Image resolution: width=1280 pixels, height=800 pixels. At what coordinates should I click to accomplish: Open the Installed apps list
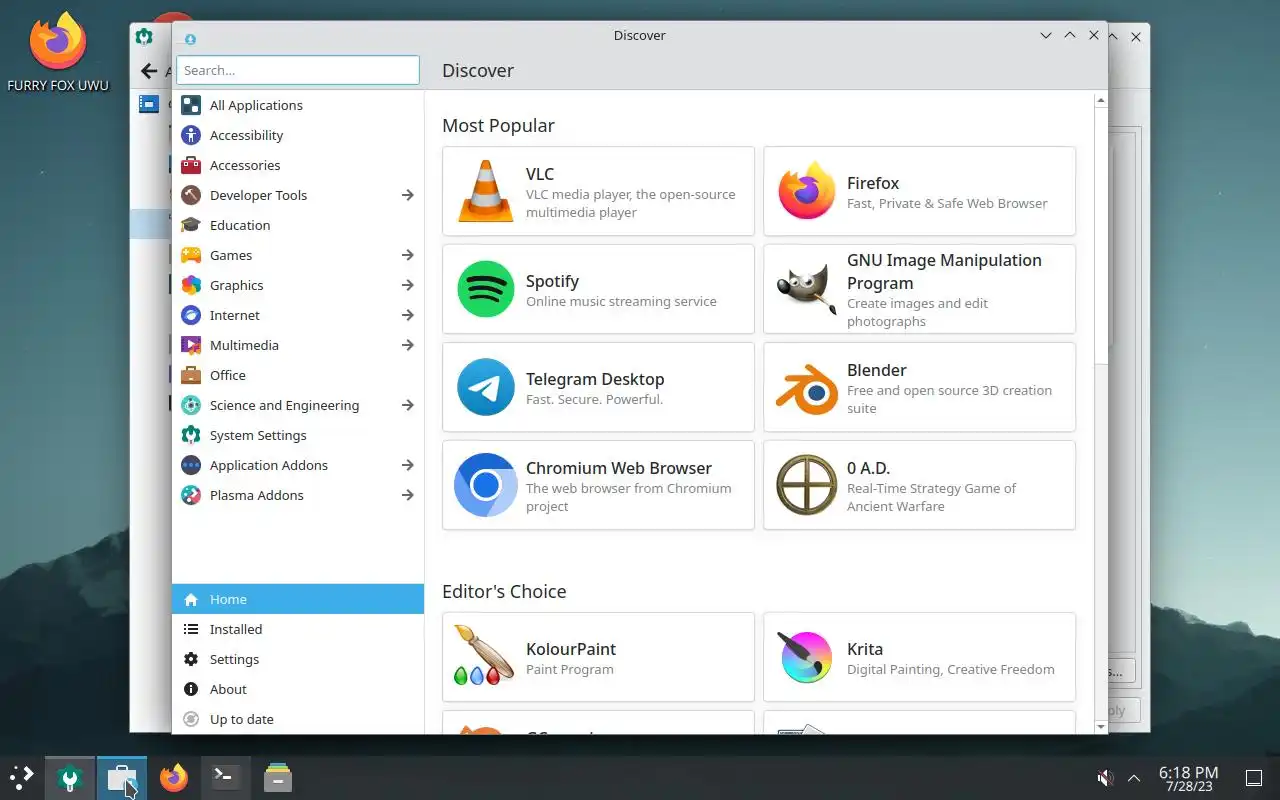click(298, 629)
